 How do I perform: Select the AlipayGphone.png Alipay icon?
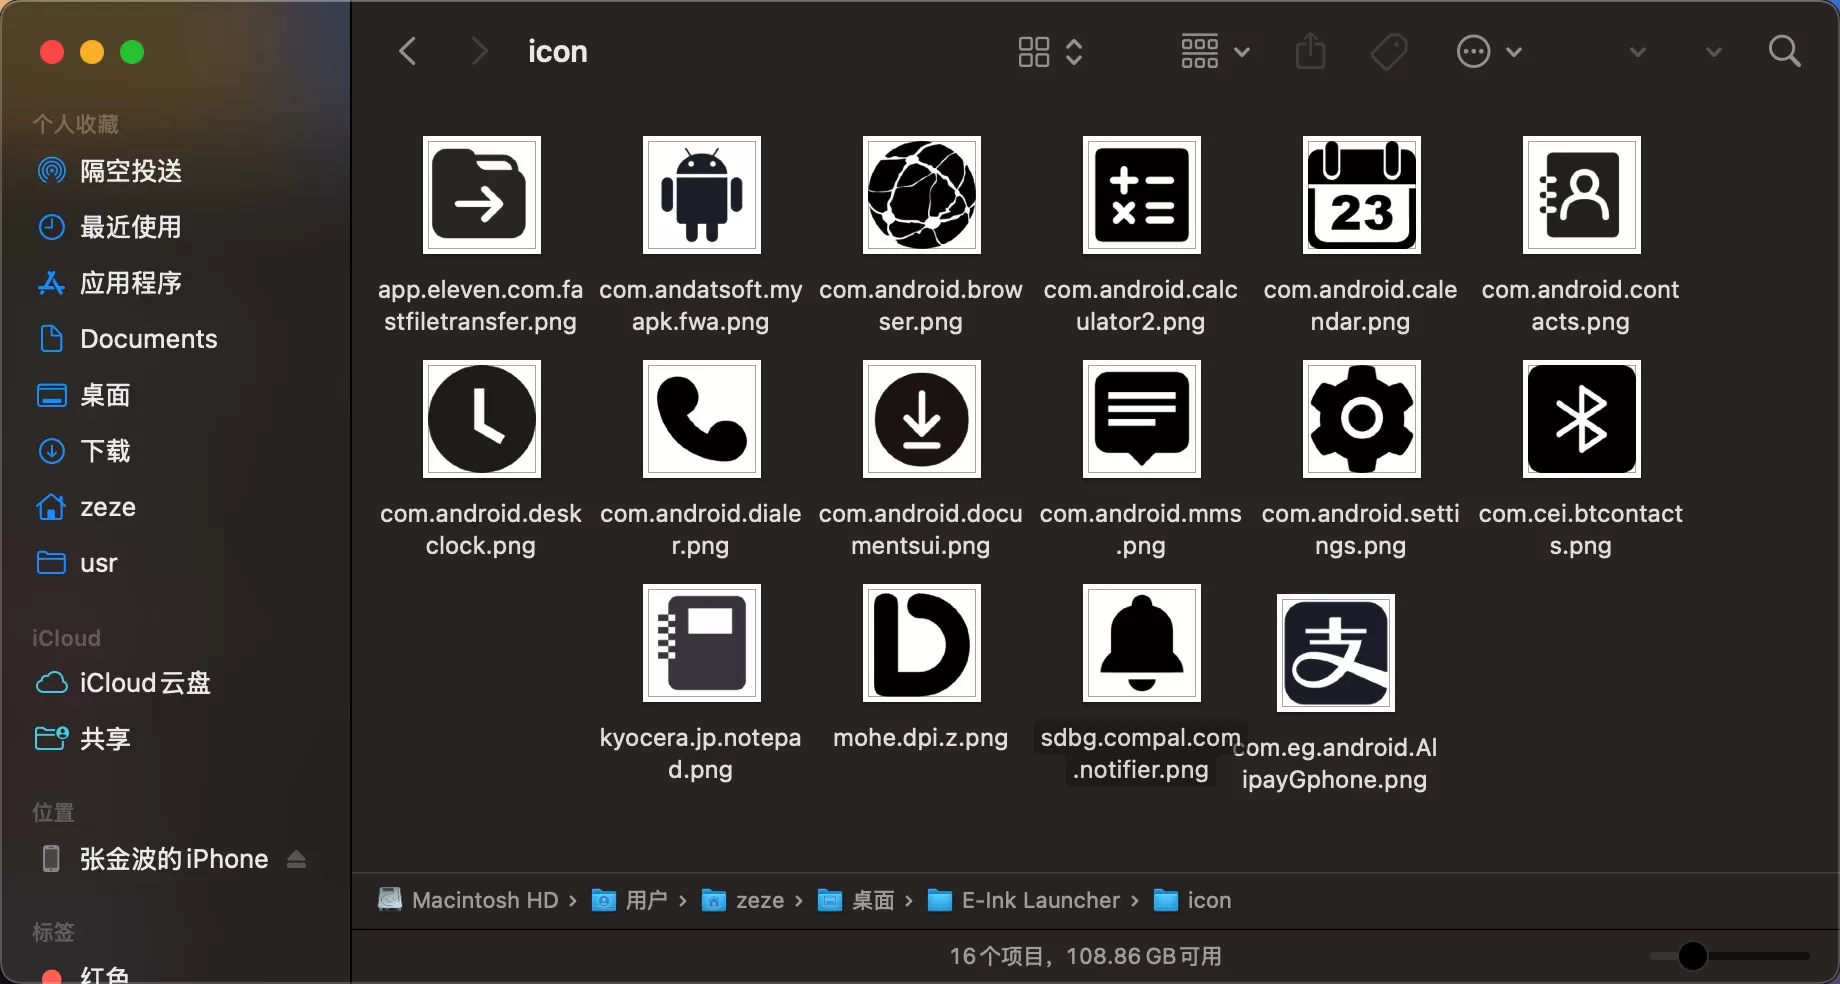(x=1335, y=653)
